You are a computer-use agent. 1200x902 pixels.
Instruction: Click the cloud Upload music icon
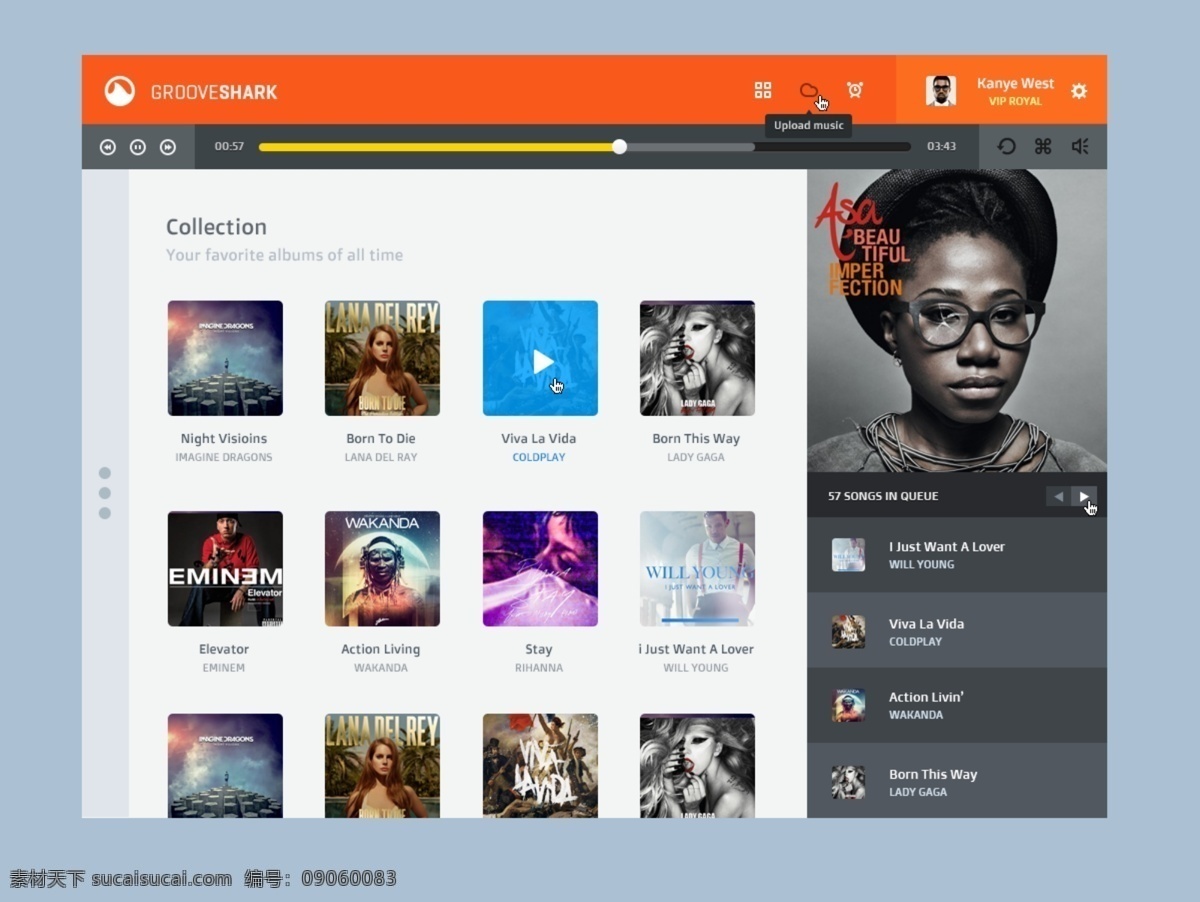click(808, 90)
